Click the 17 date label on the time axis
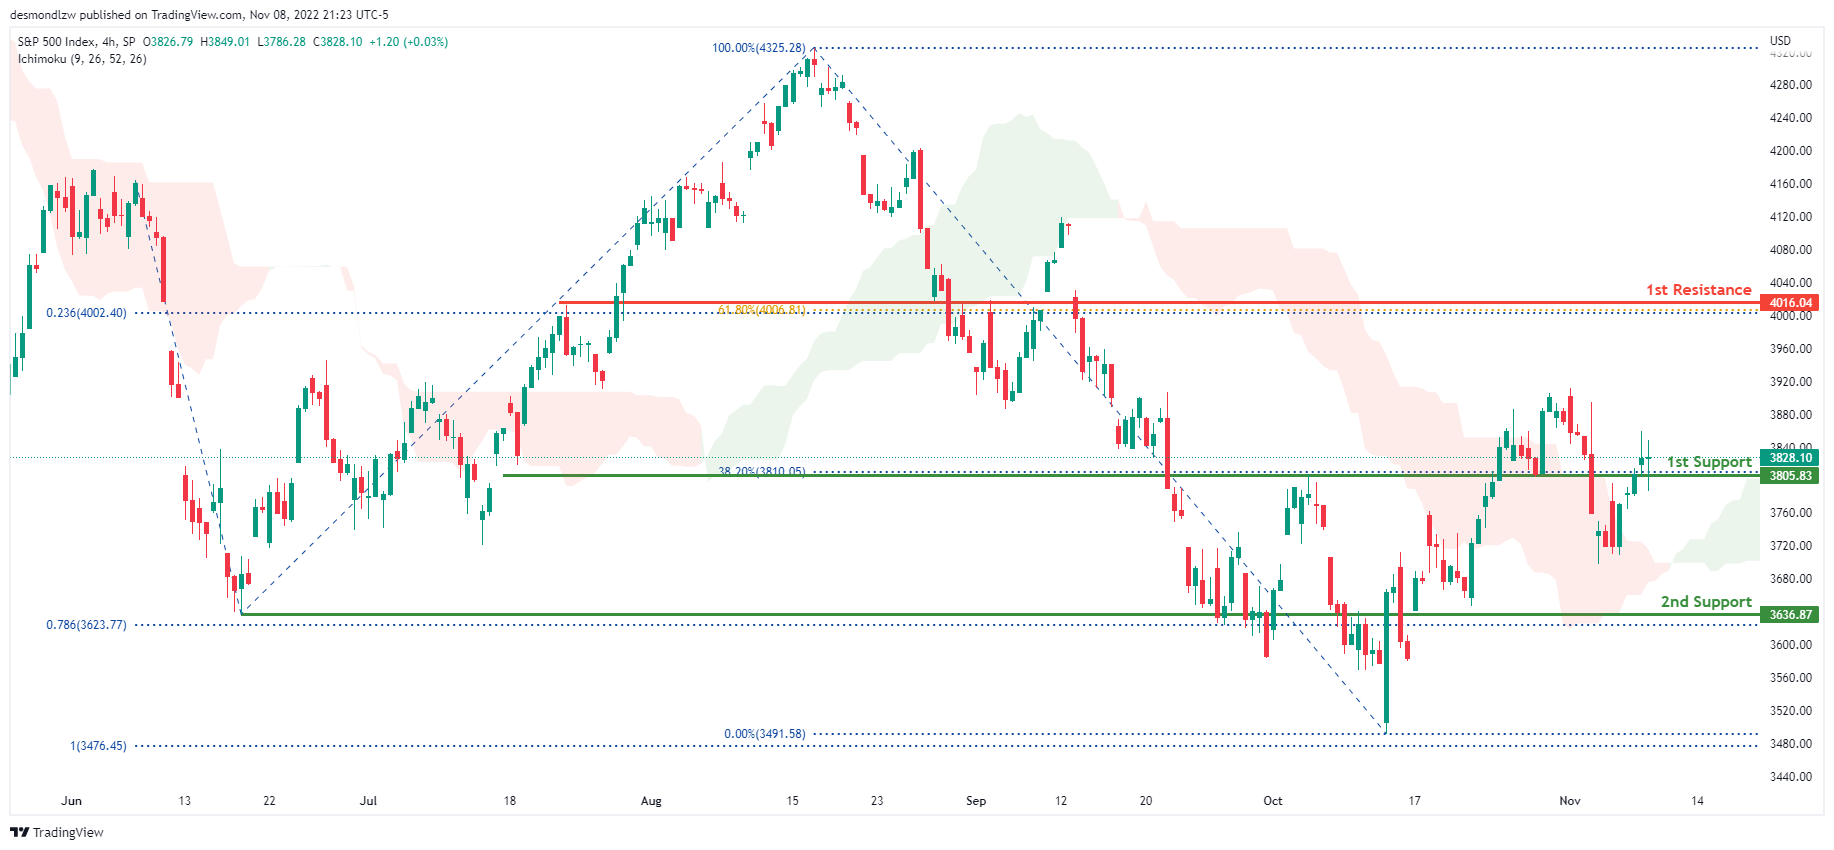Screen dimensions: 1834x850 coord(1414,801)
